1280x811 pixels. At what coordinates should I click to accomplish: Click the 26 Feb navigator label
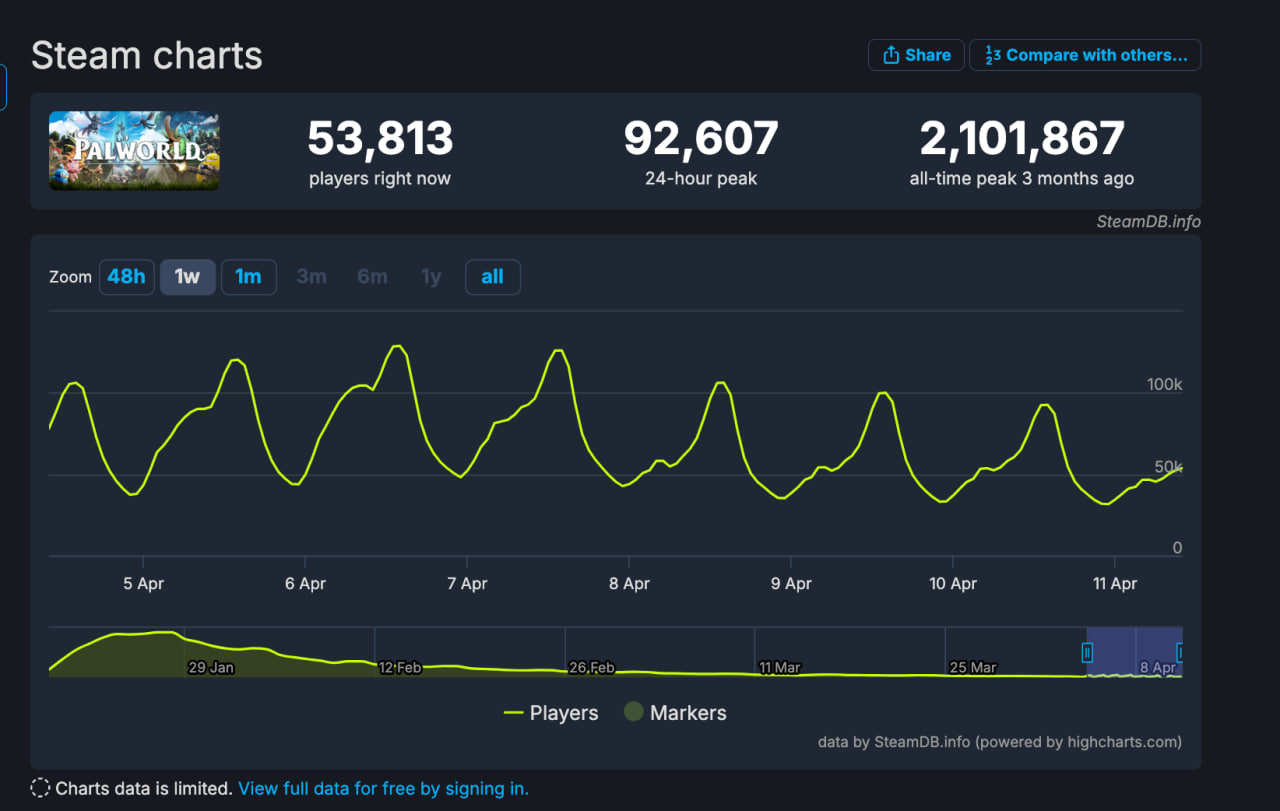(591, 667)
